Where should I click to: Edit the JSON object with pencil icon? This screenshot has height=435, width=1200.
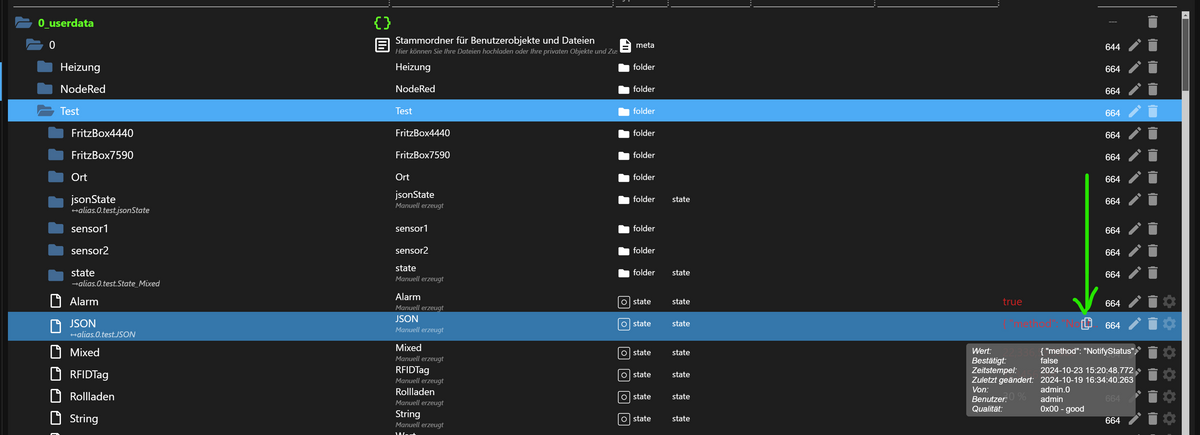point(1134,324)
